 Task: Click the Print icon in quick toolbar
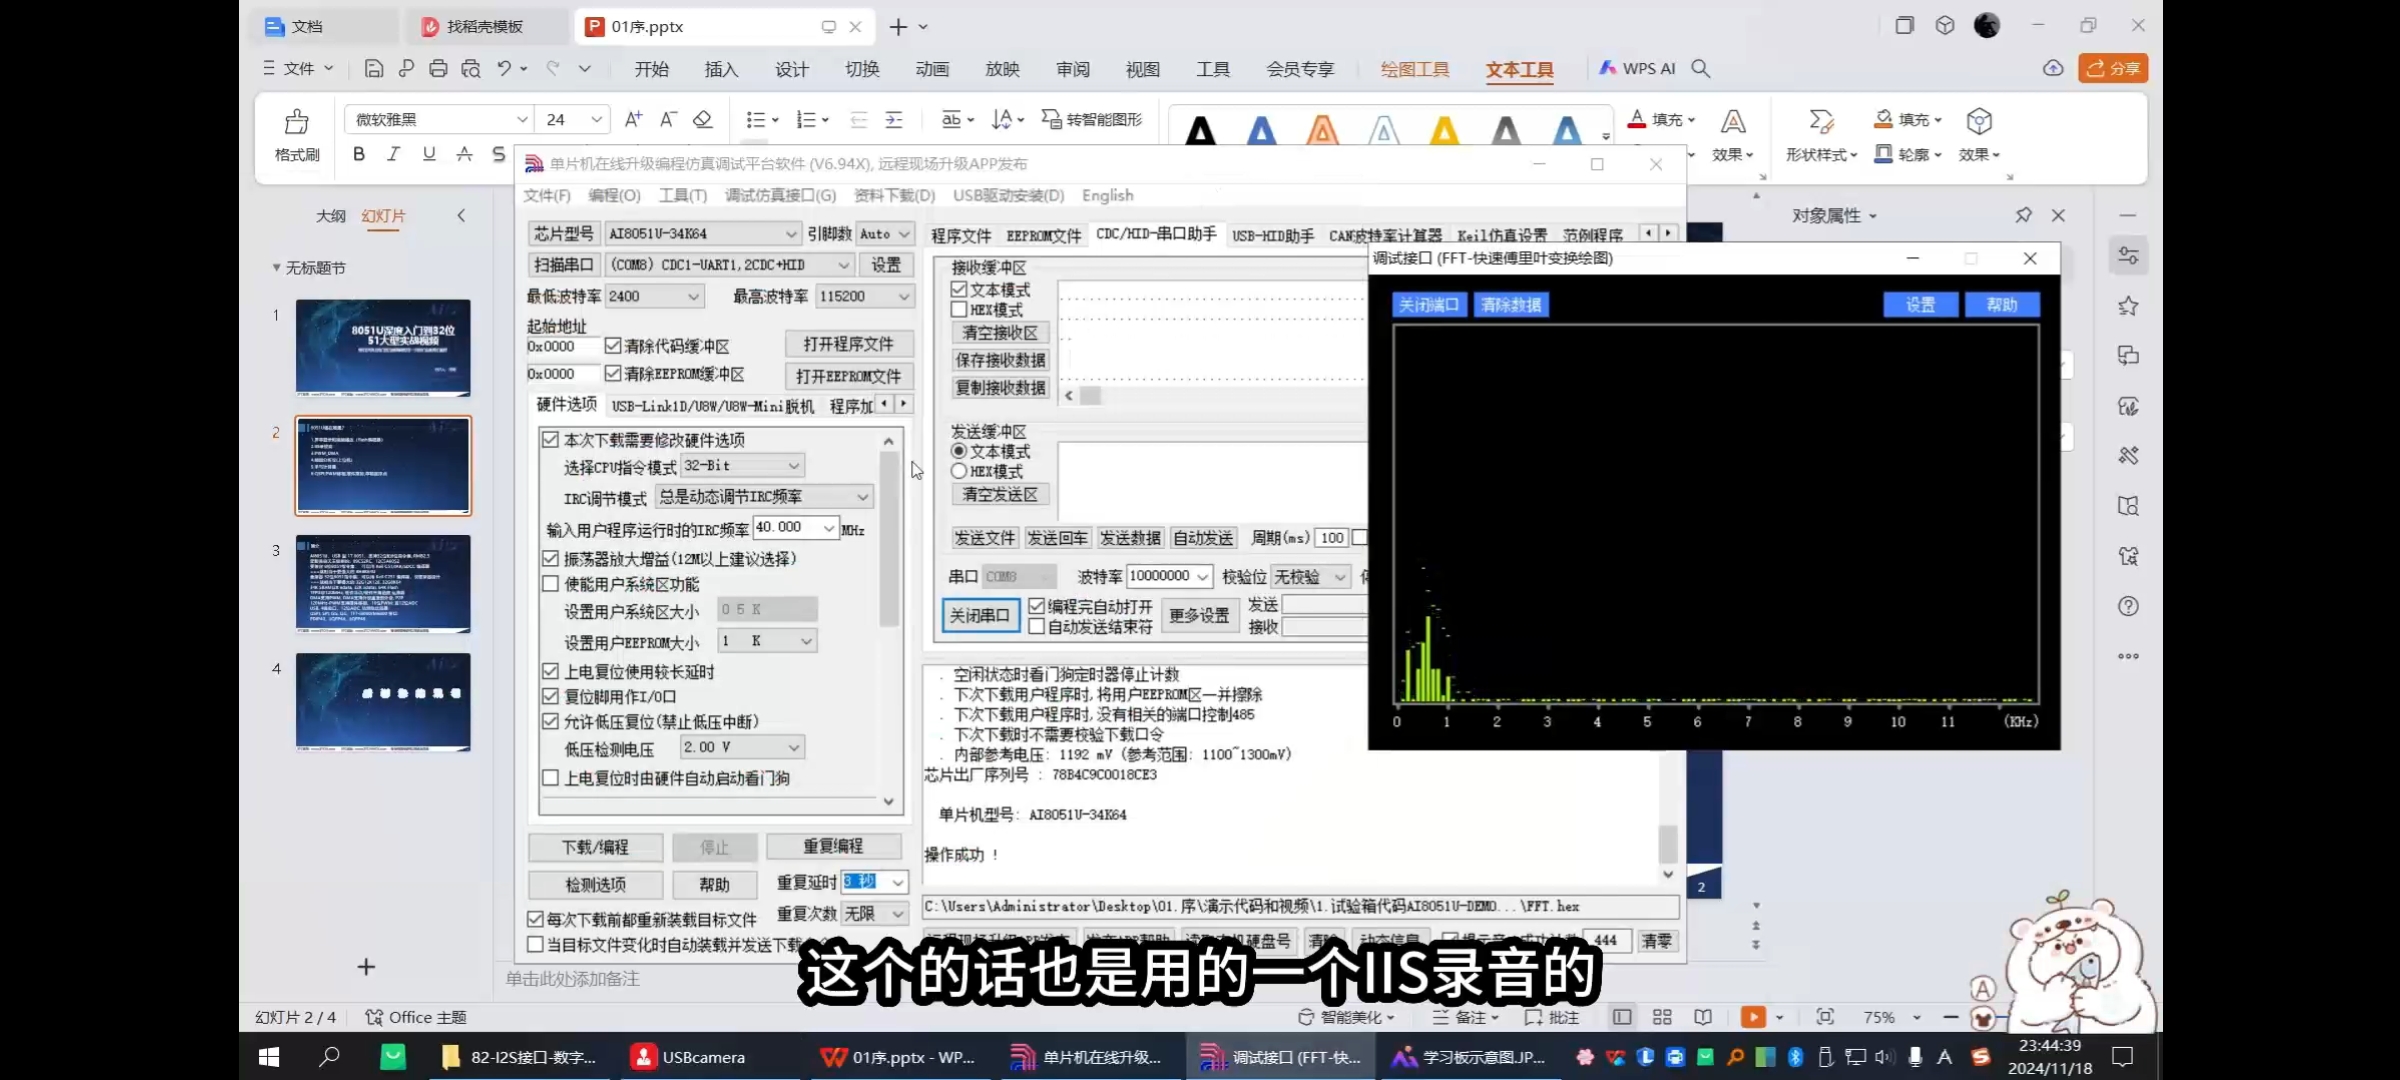click(x=438, y=69)
